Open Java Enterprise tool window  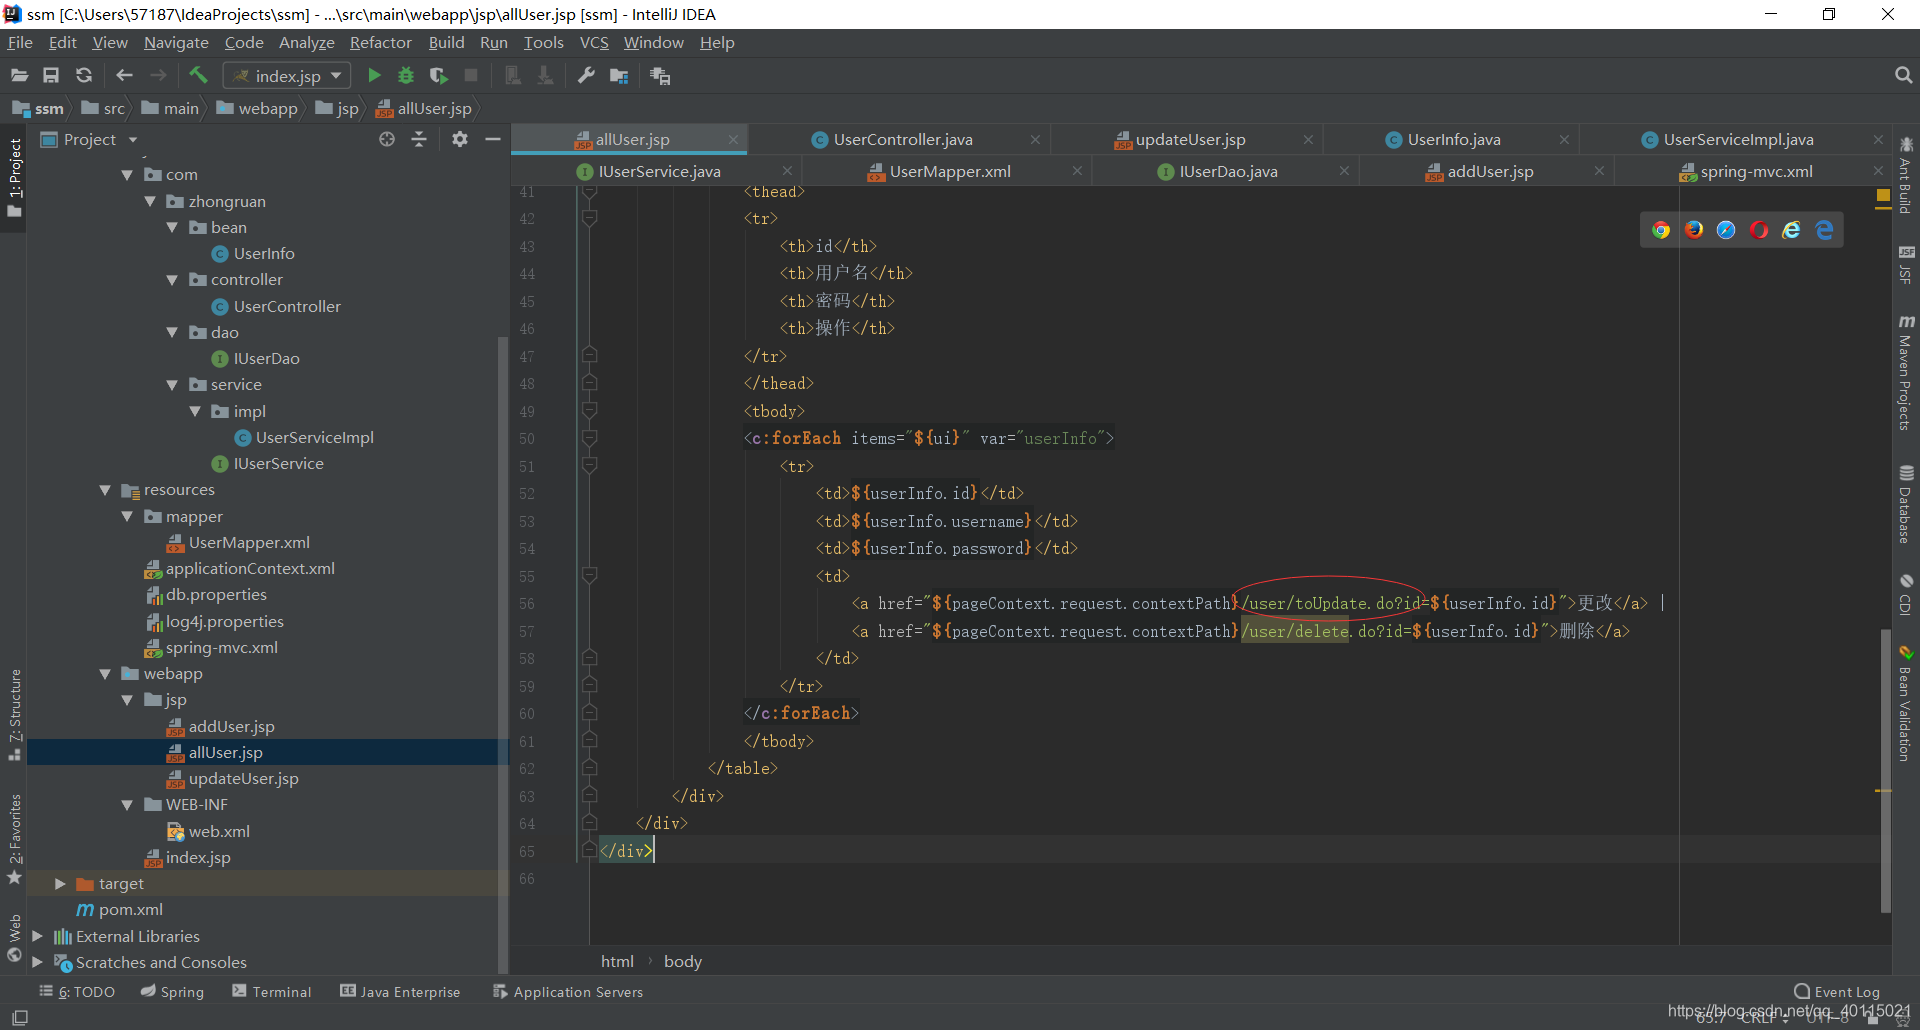point(400,992)
